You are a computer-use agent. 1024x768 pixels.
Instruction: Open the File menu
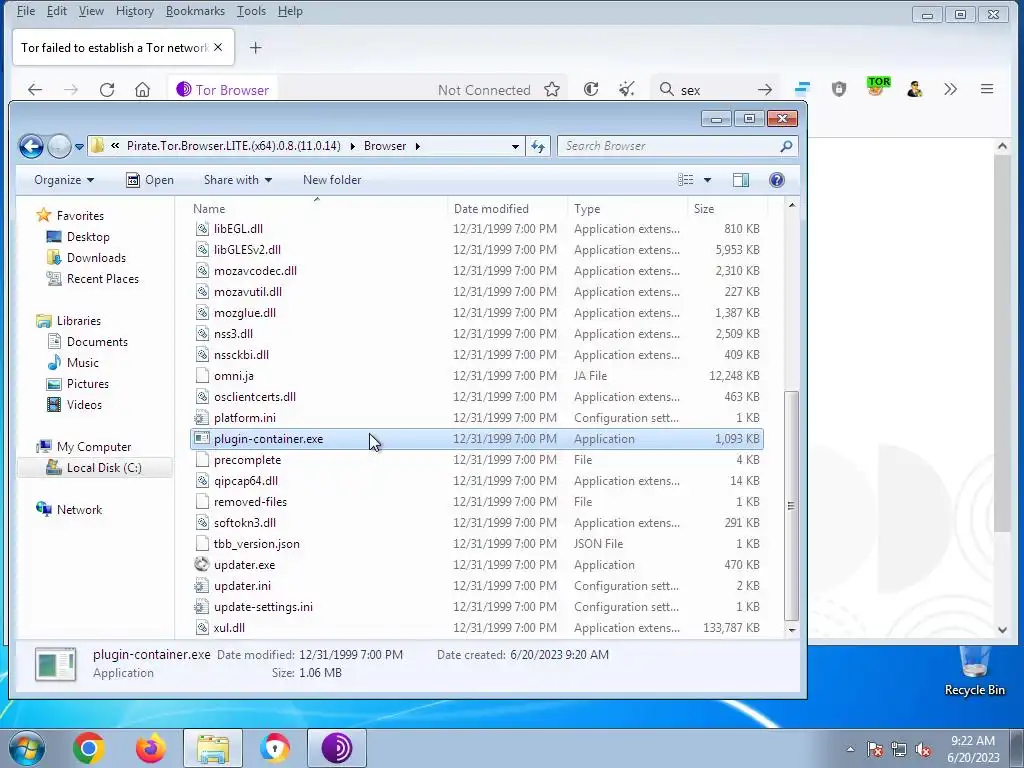25,11
